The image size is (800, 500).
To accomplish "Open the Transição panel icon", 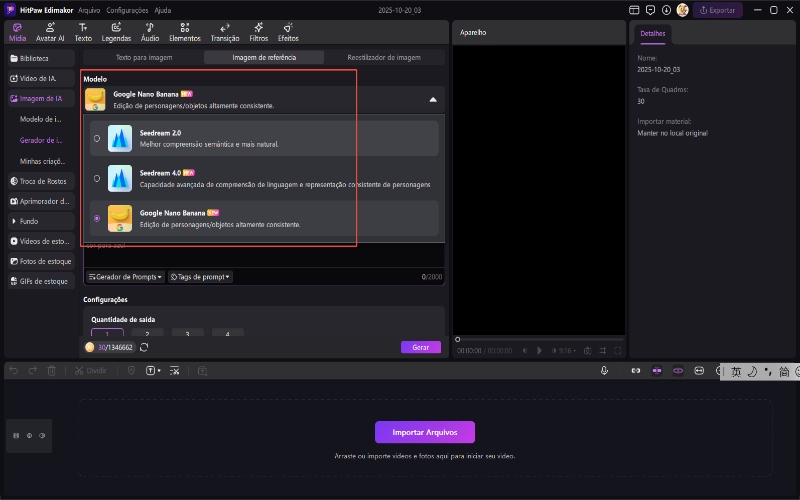I will [225, 31].
